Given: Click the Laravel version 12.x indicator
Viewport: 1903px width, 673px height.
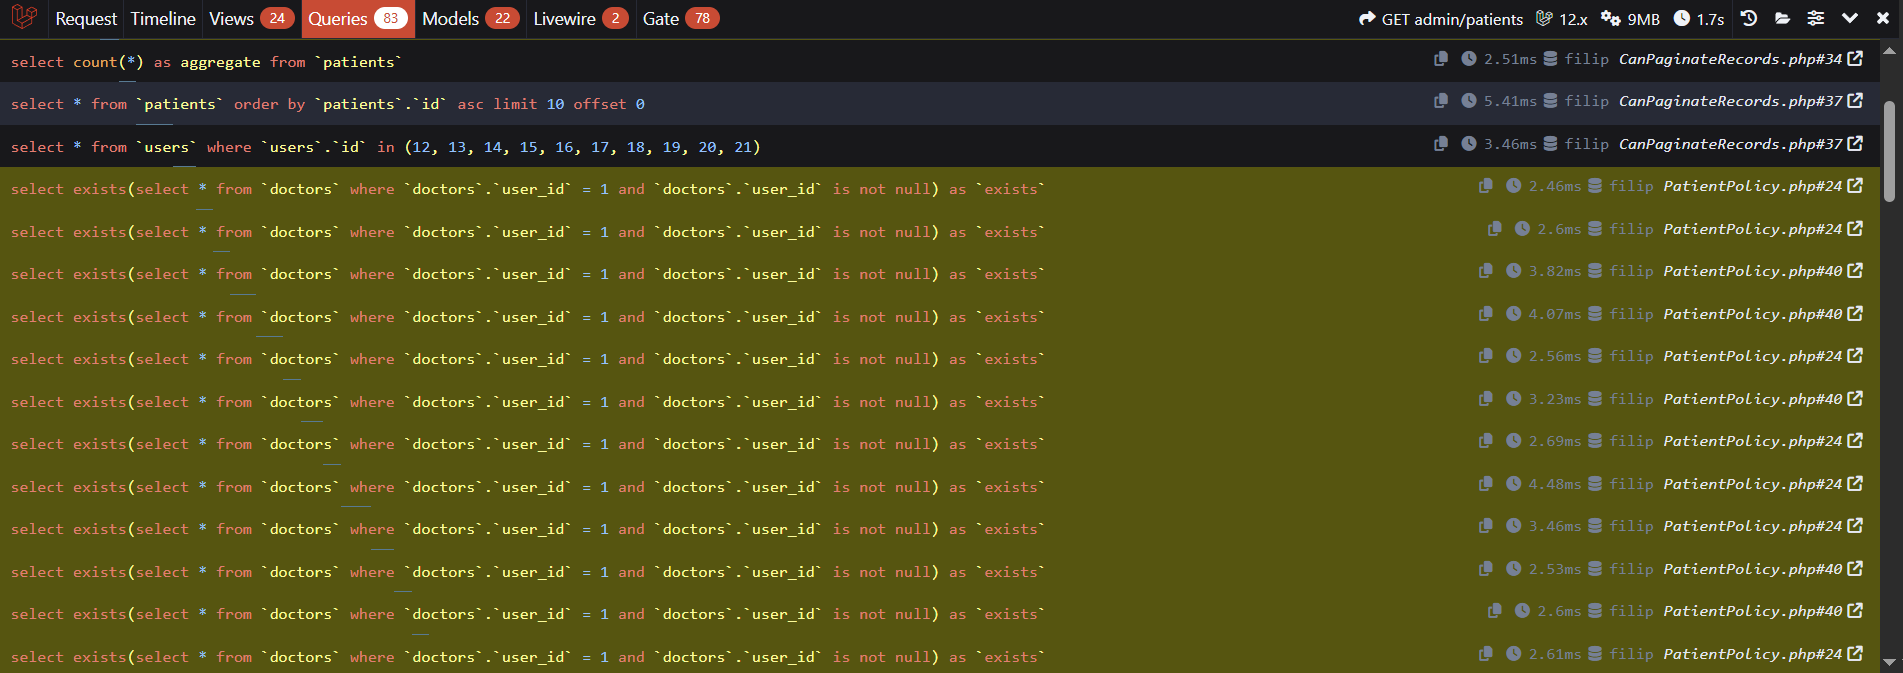Looking at the screenshot, I should [1561, 19].
